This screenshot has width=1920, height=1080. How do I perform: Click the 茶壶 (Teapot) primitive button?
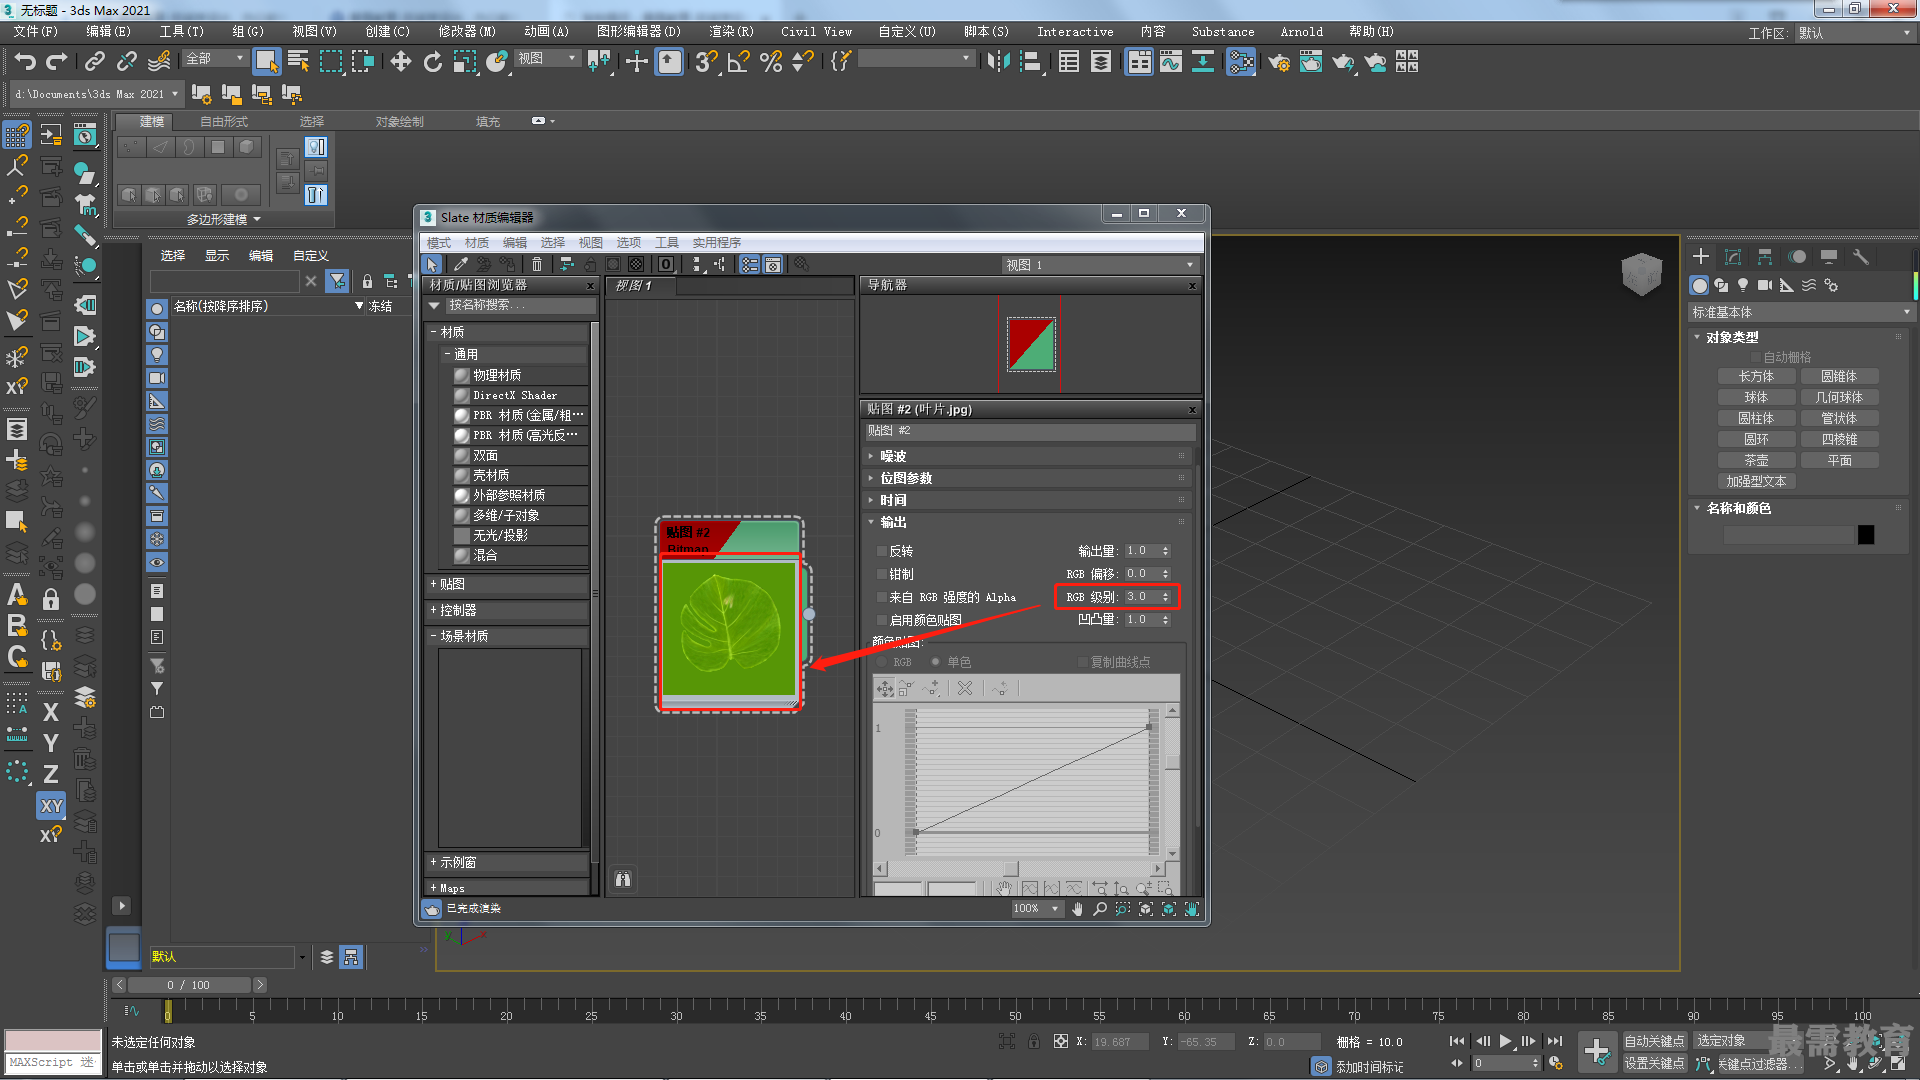1756,461
